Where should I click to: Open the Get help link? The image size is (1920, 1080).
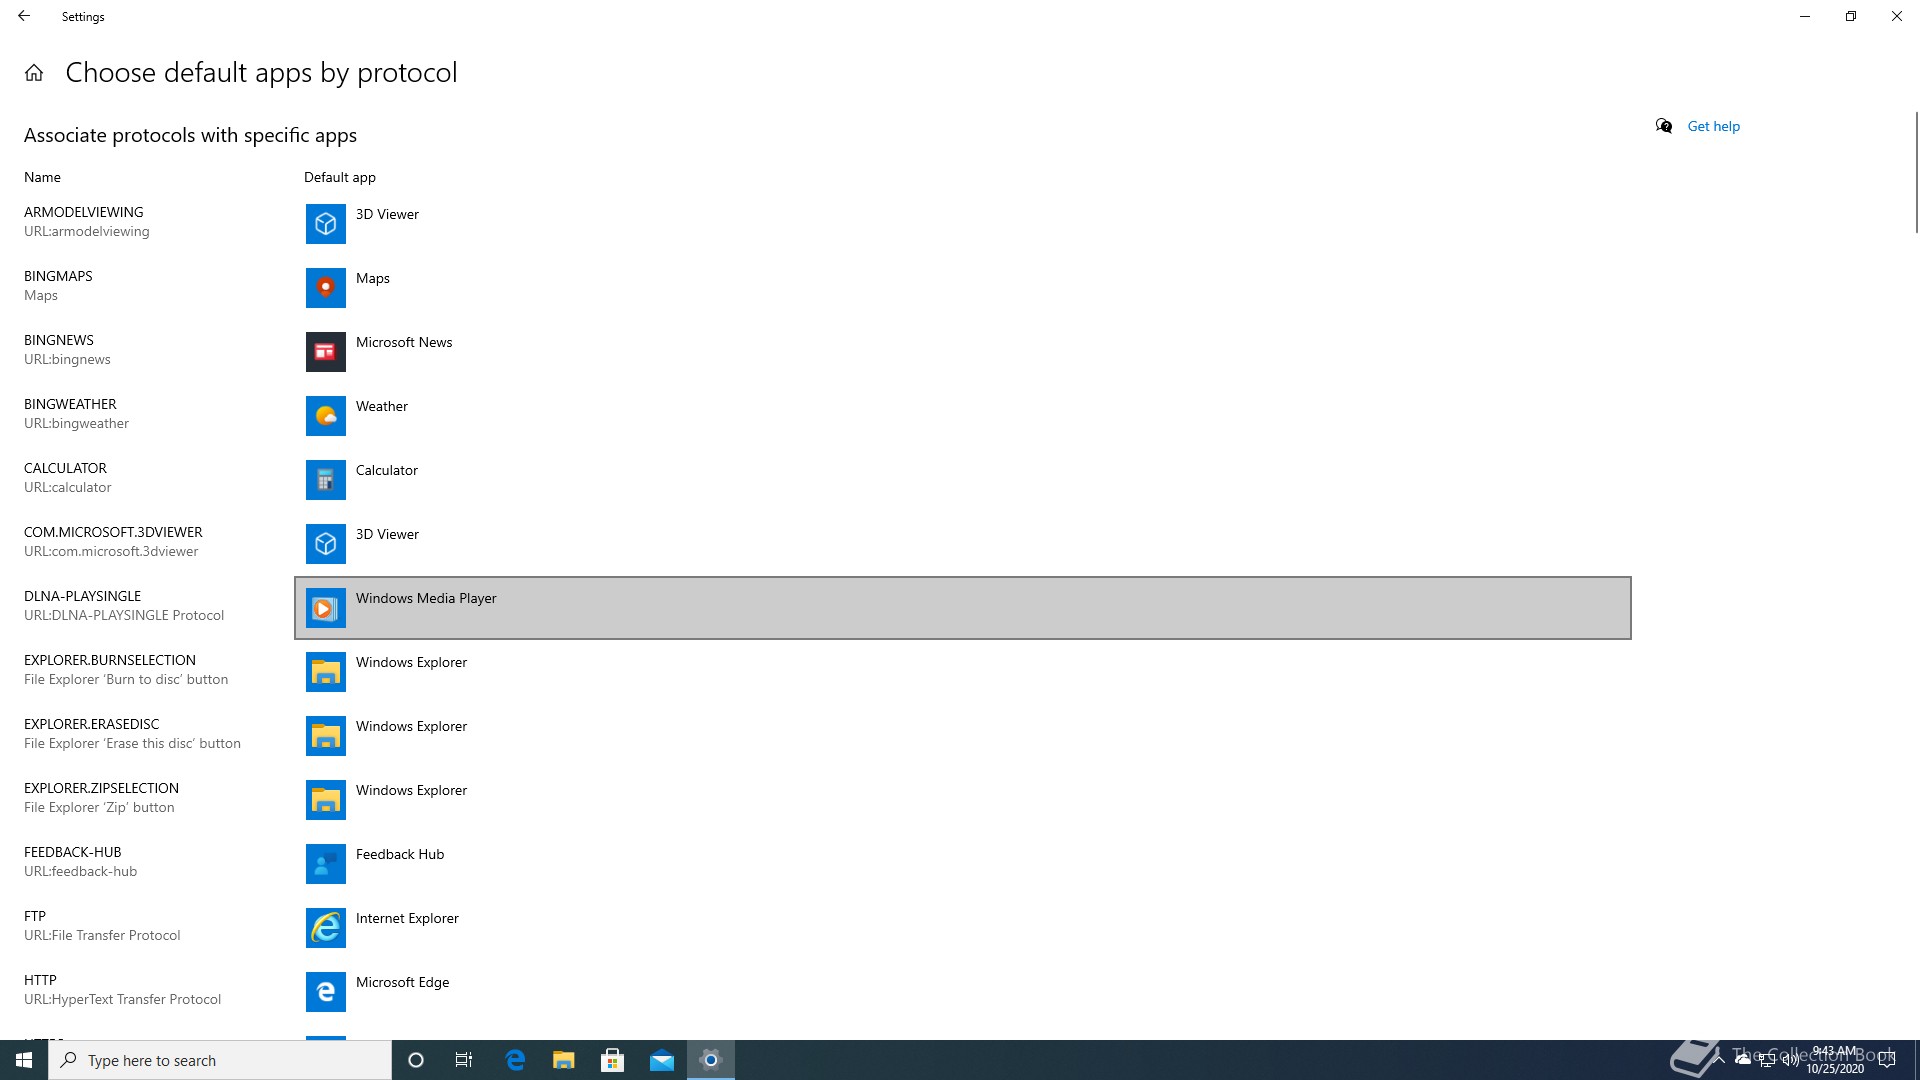tap(1713, 126)
